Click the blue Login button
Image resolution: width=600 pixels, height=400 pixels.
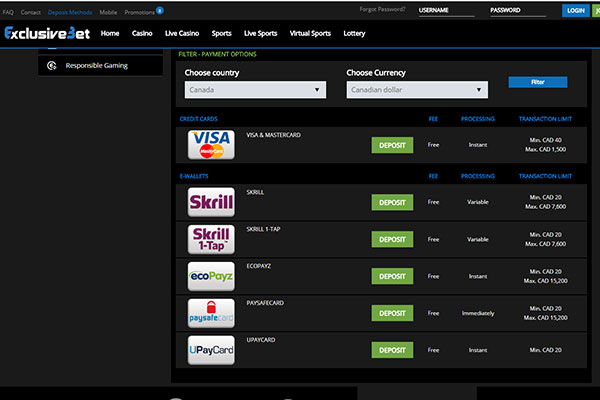coord(576,10)
